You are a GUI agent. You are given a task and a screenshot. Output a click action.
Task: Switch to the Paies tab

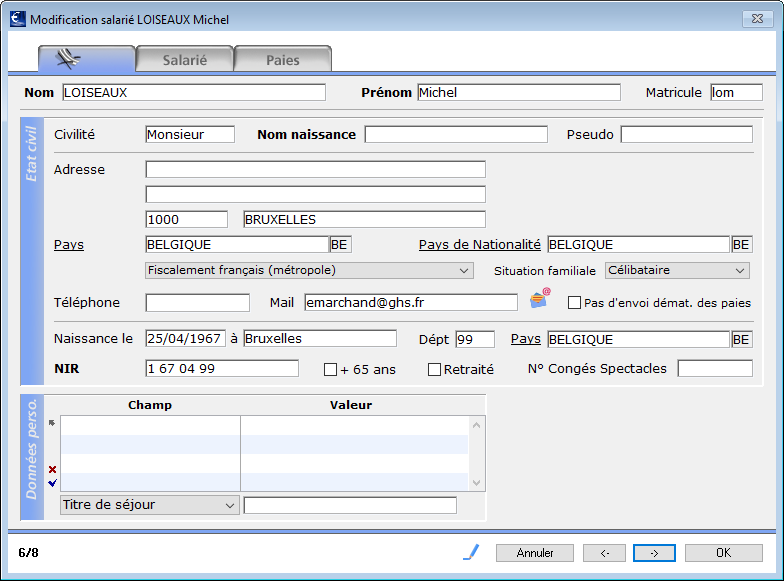tap(282, 60)
